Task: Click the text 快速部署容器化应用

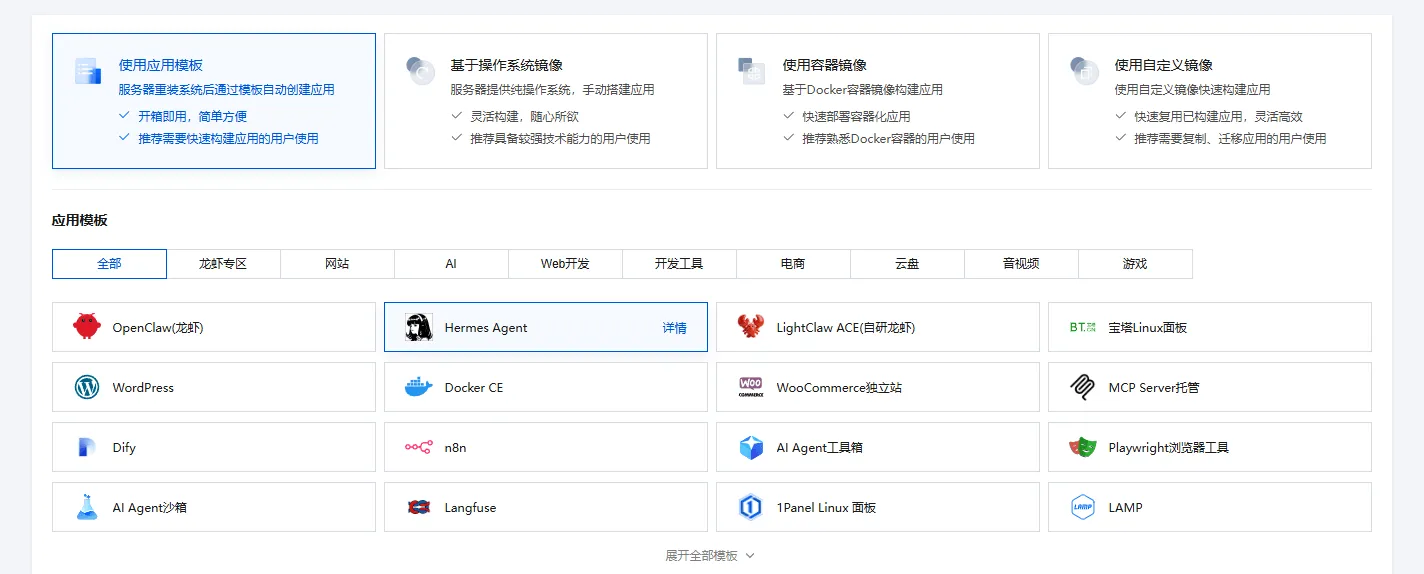Action: point(856,116)
